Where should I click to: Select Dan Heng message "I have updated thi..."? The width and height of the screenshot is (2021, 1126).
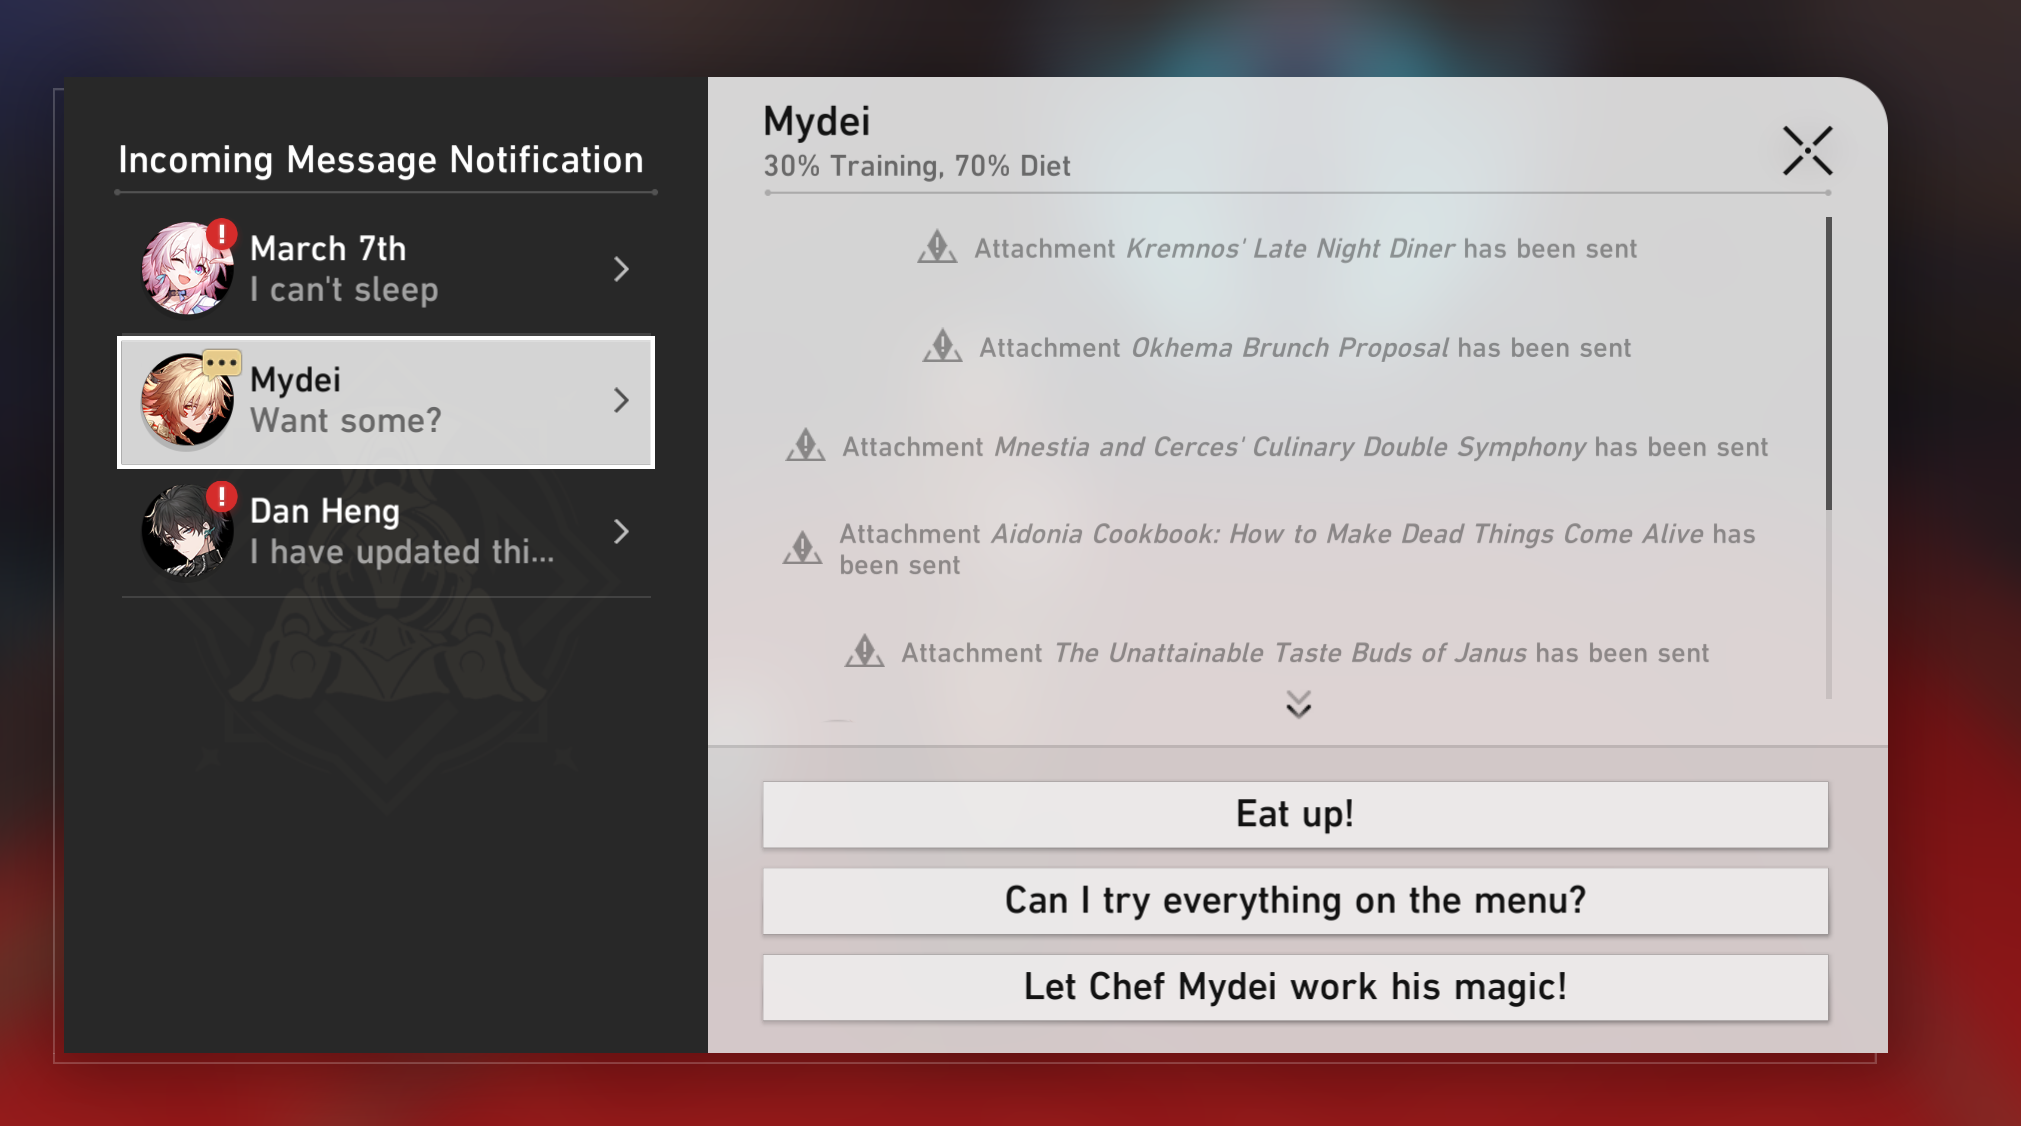click(x=401, y=552)
